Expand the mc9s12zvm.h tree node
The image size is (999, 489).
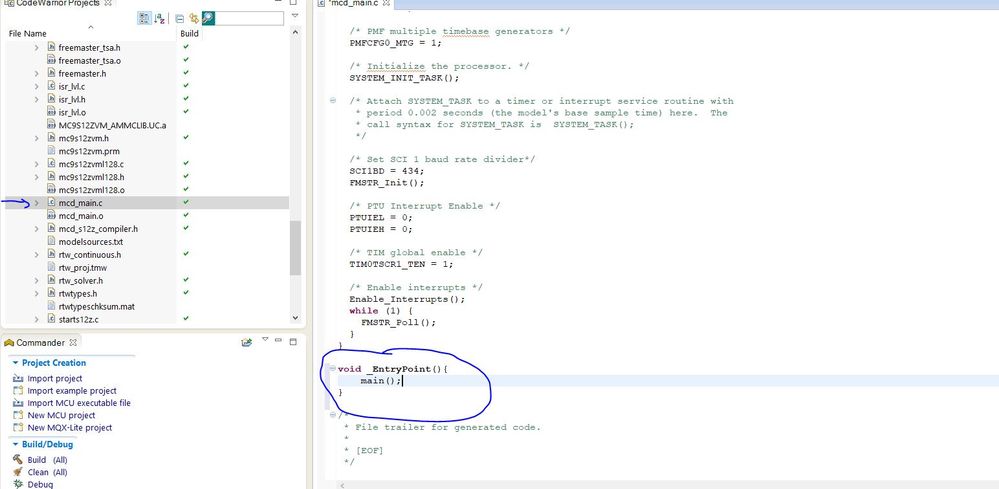point(36,138)
